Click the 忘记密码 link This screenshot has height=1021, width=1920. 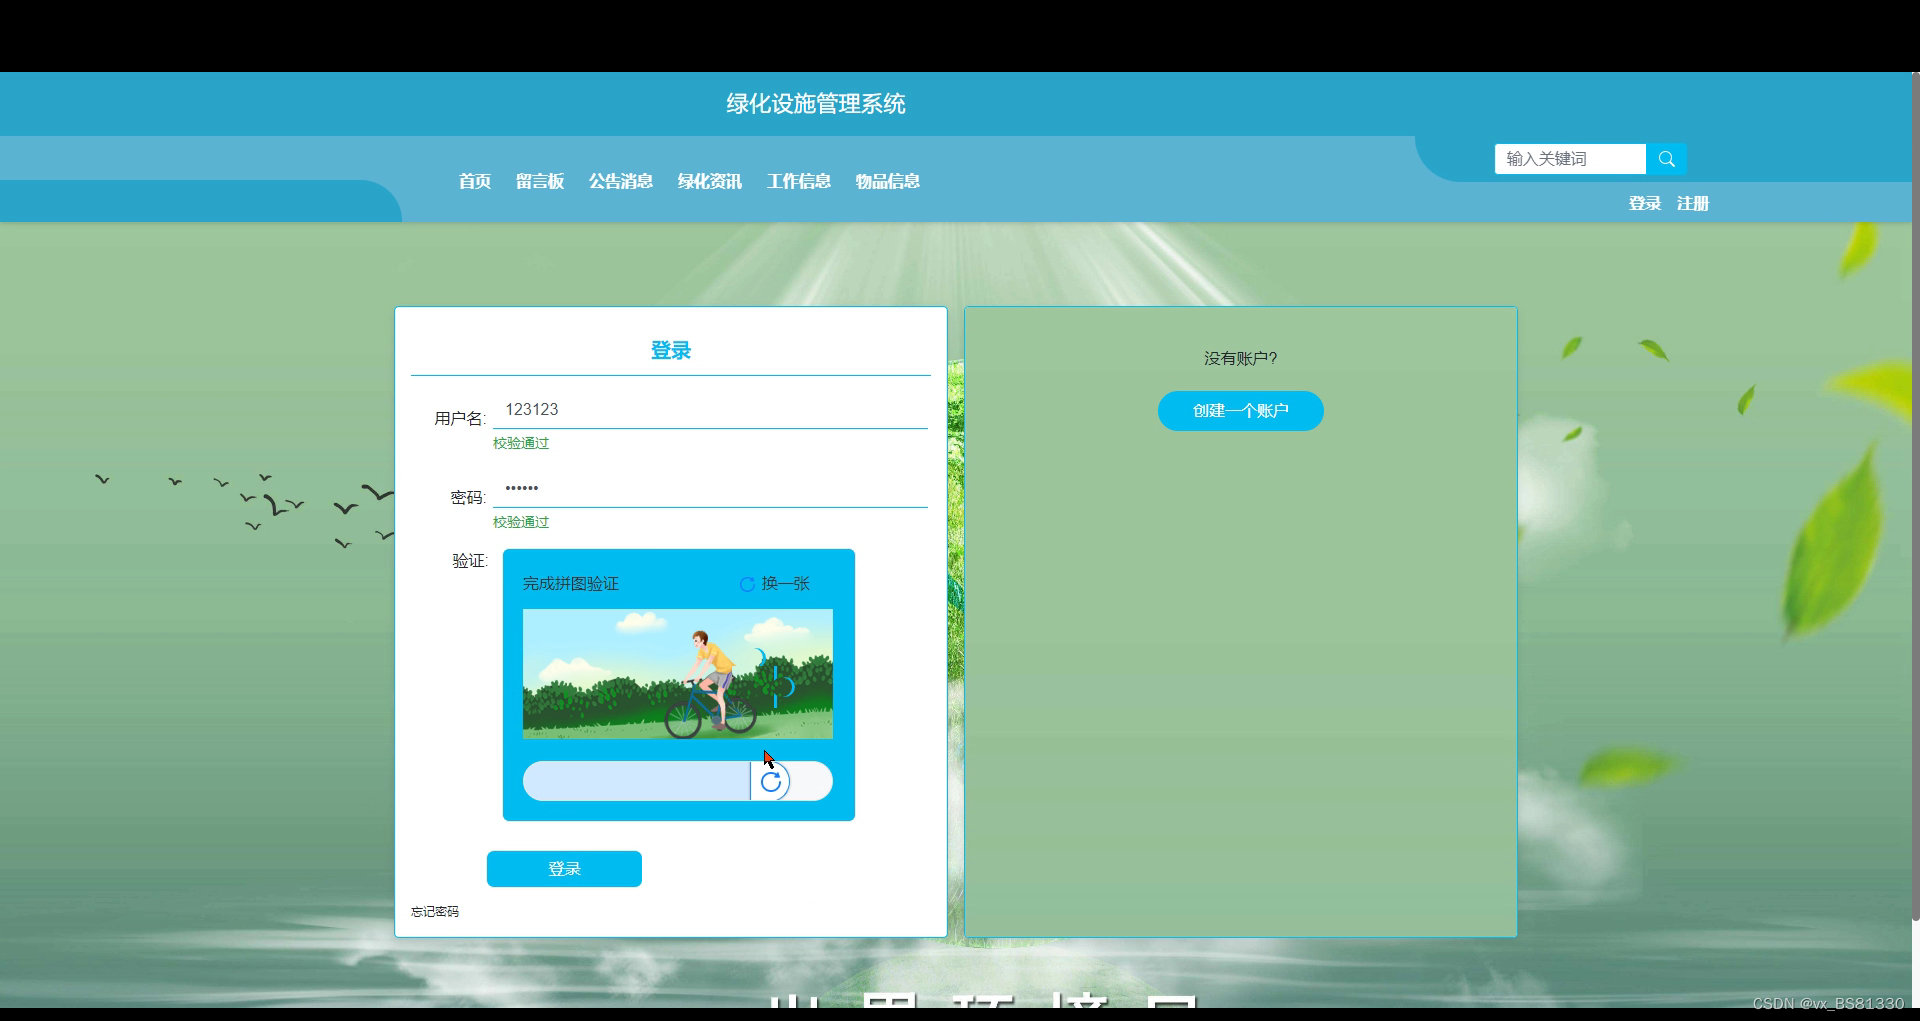click(435, 912)
